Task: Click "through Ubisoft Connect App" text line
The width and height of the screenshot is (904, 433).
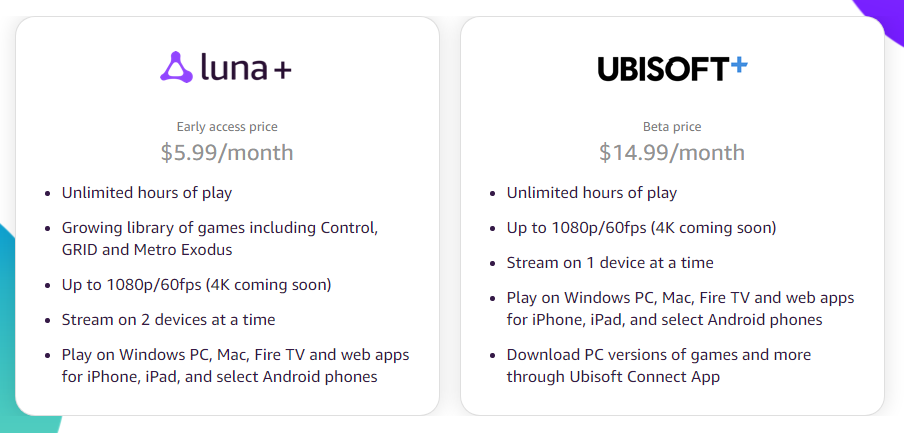Action: point(613,377)
